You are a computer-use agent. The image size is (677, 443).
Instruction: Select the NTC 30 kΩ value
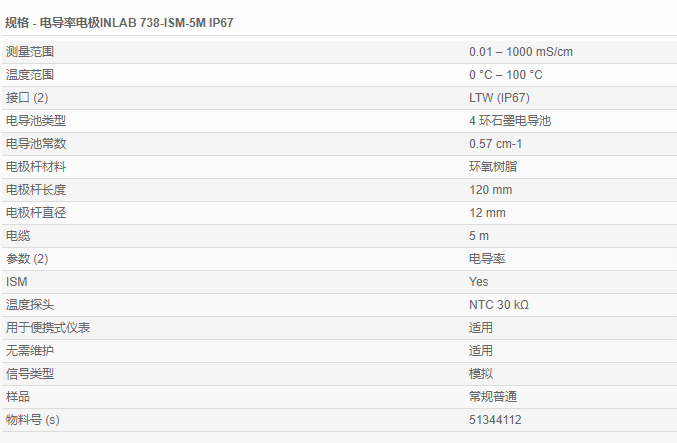(499, 304)
